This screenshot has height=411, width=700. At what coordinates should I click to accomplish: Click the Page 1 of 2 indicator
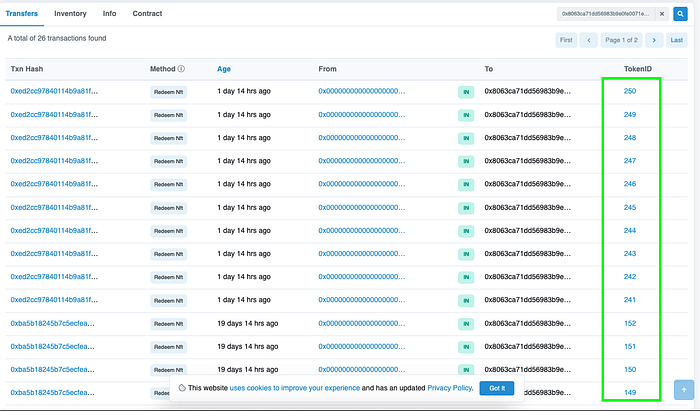coord(621,40)
